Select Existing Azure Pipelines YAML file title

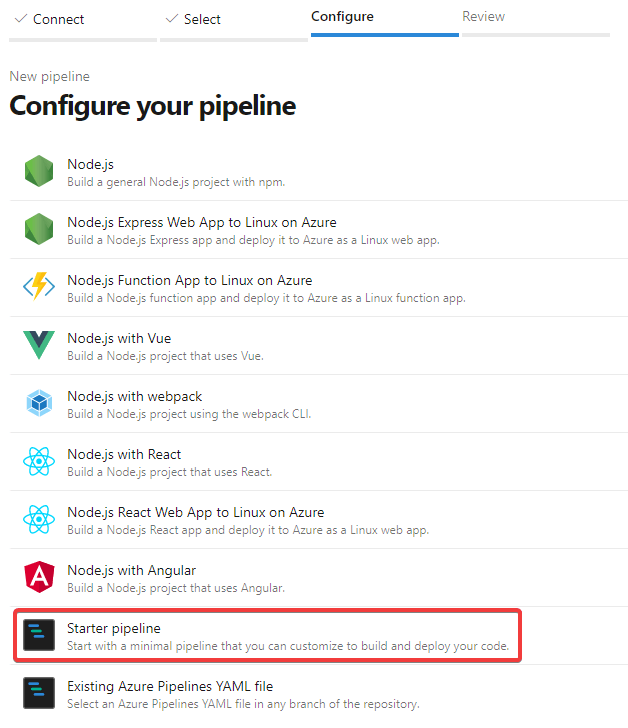point(170,686)
